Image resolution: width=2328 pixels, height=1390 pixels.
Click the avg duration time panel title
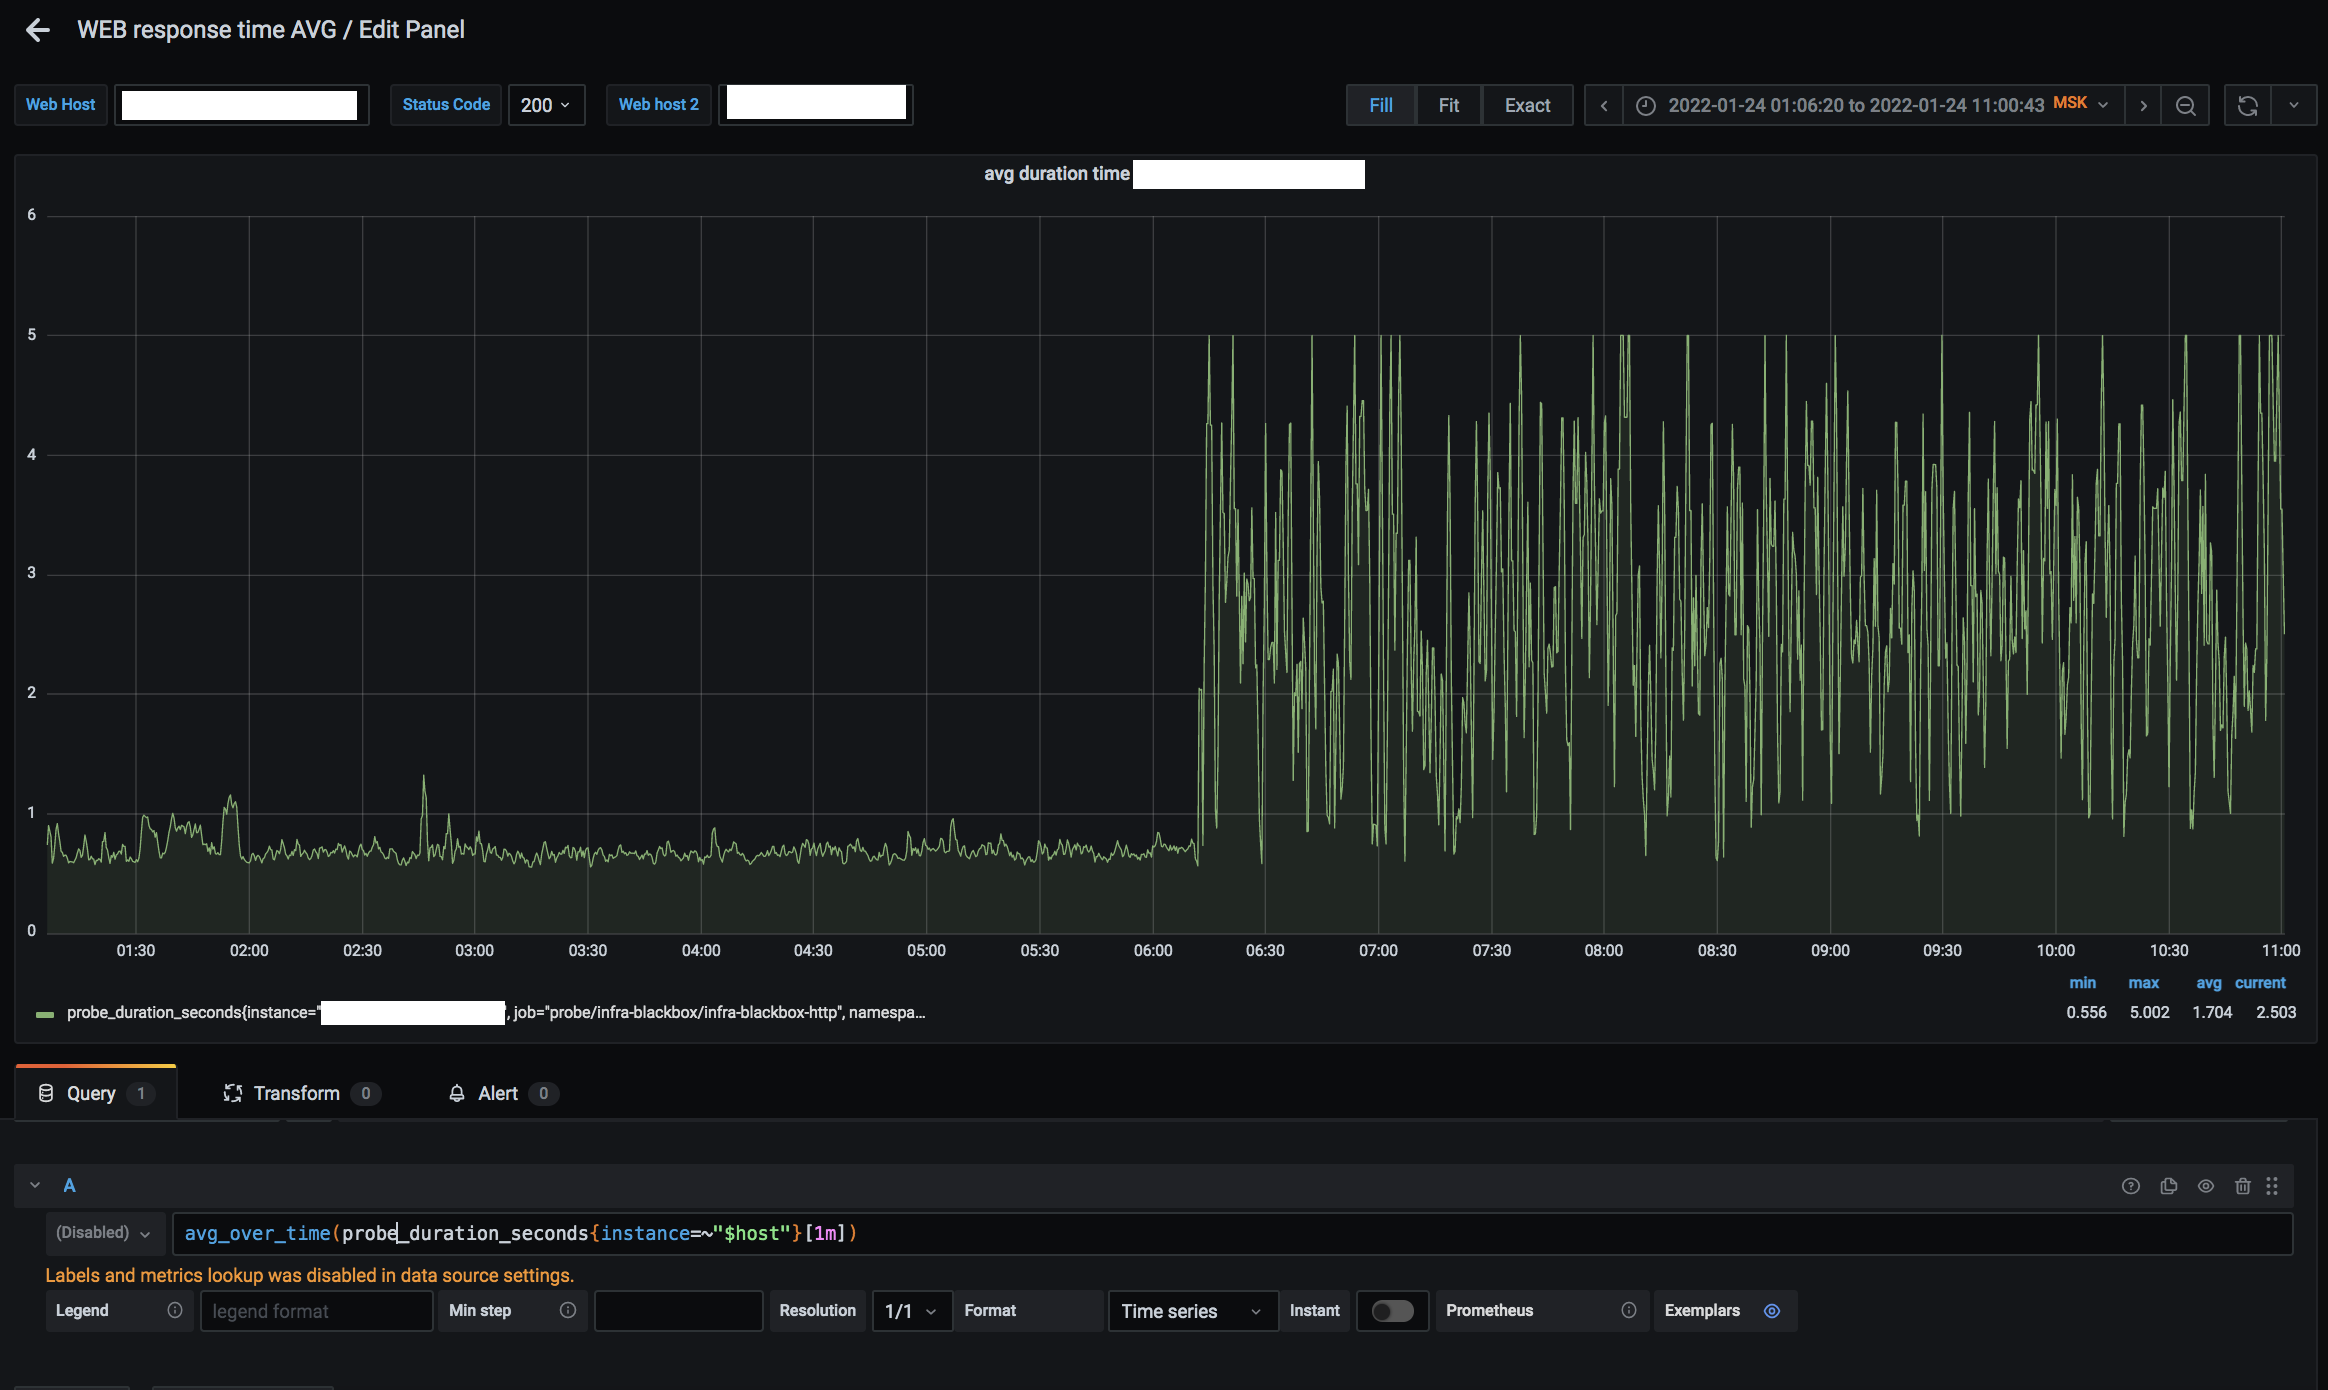(x=1057, y=173)
